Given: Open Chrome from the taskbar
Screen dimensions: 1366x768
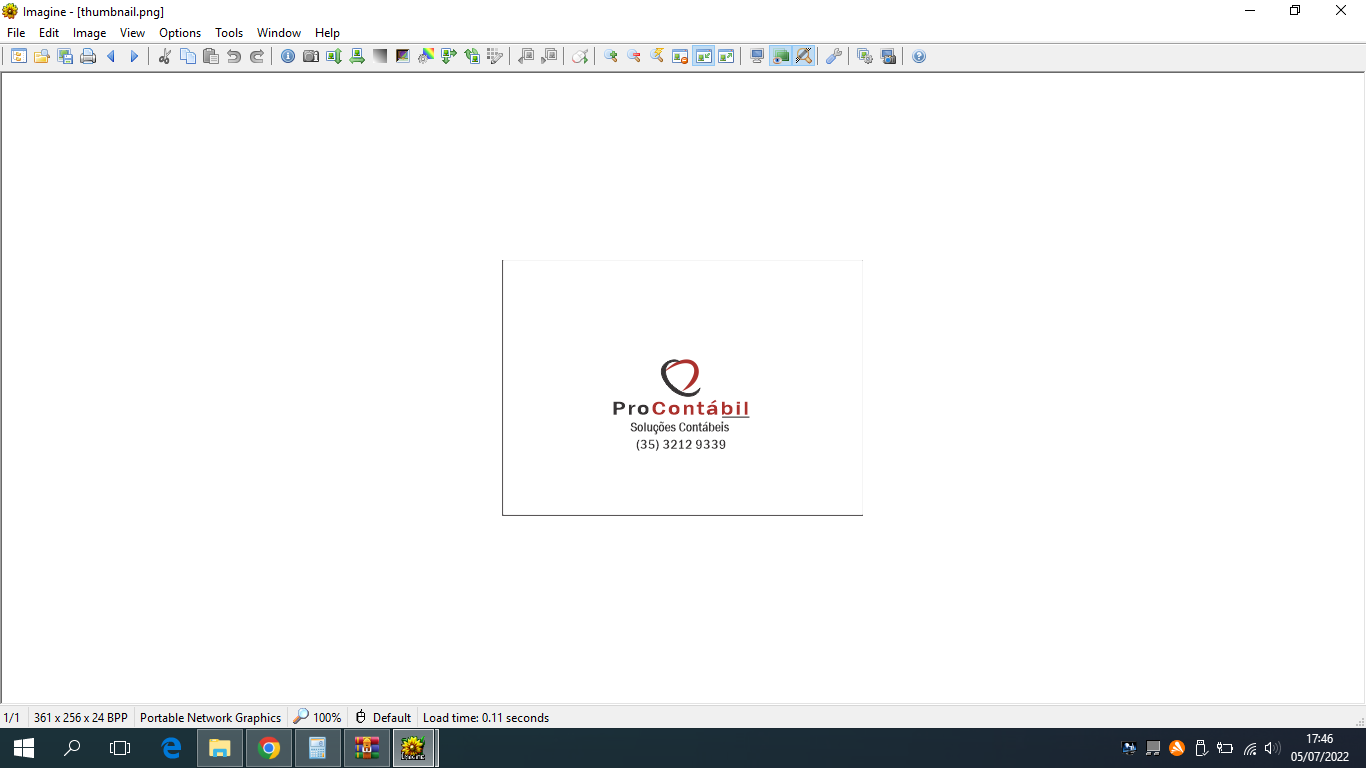Looking at the screenshot, I should click(269, 748).
